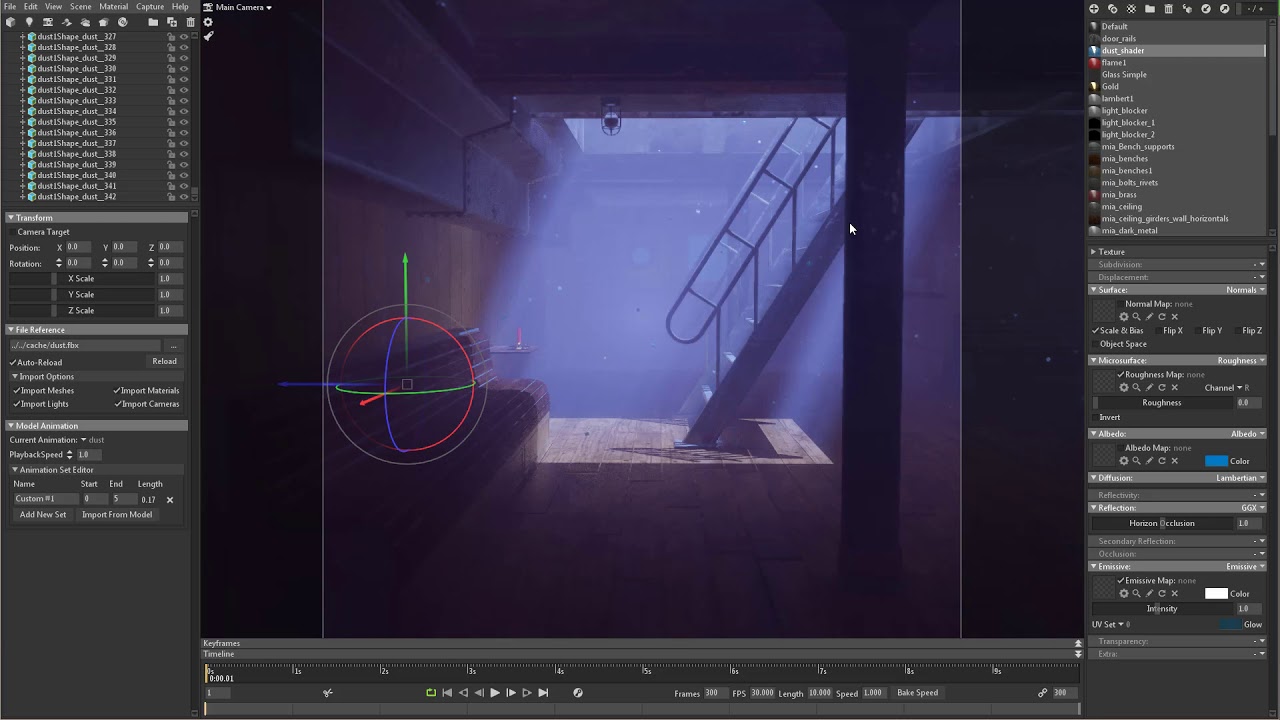1280x720 pixels.
Task: Create a new material with plus icon
Action: (x=1094, y=9)
